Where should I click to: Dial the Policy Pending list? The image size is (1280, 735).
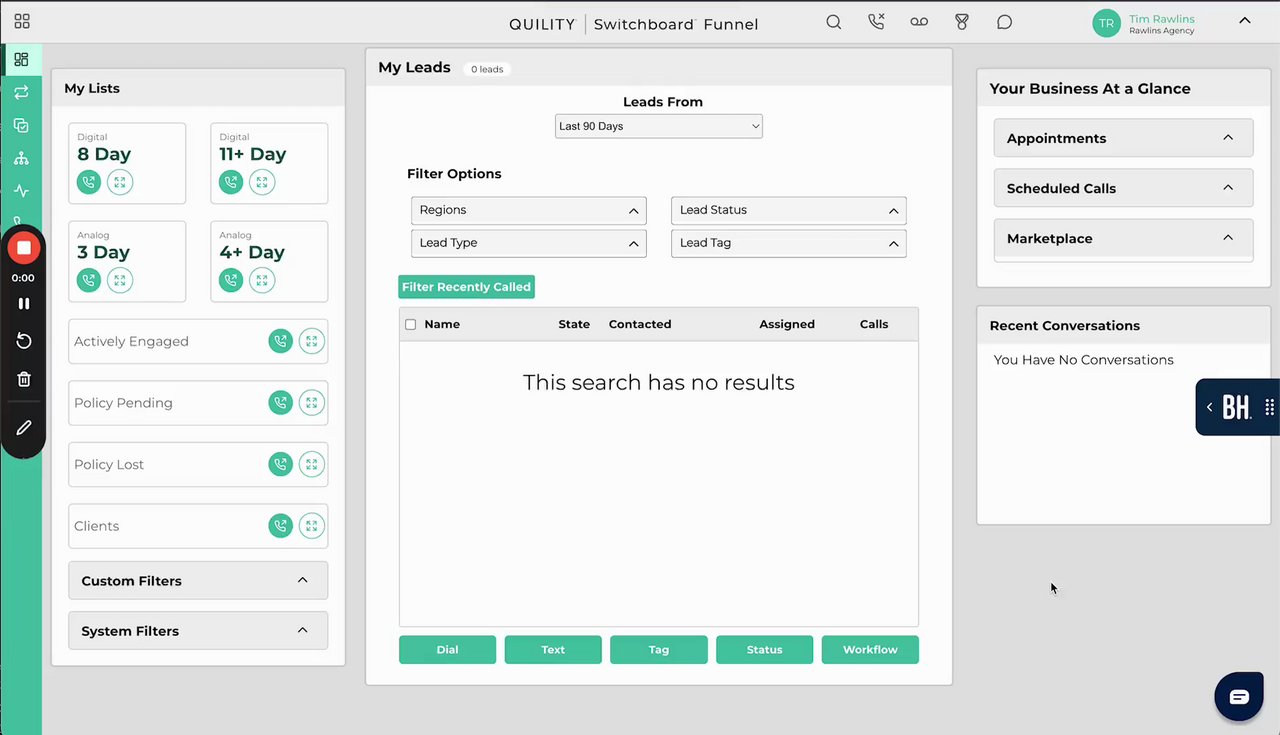[x=281, y=403]
